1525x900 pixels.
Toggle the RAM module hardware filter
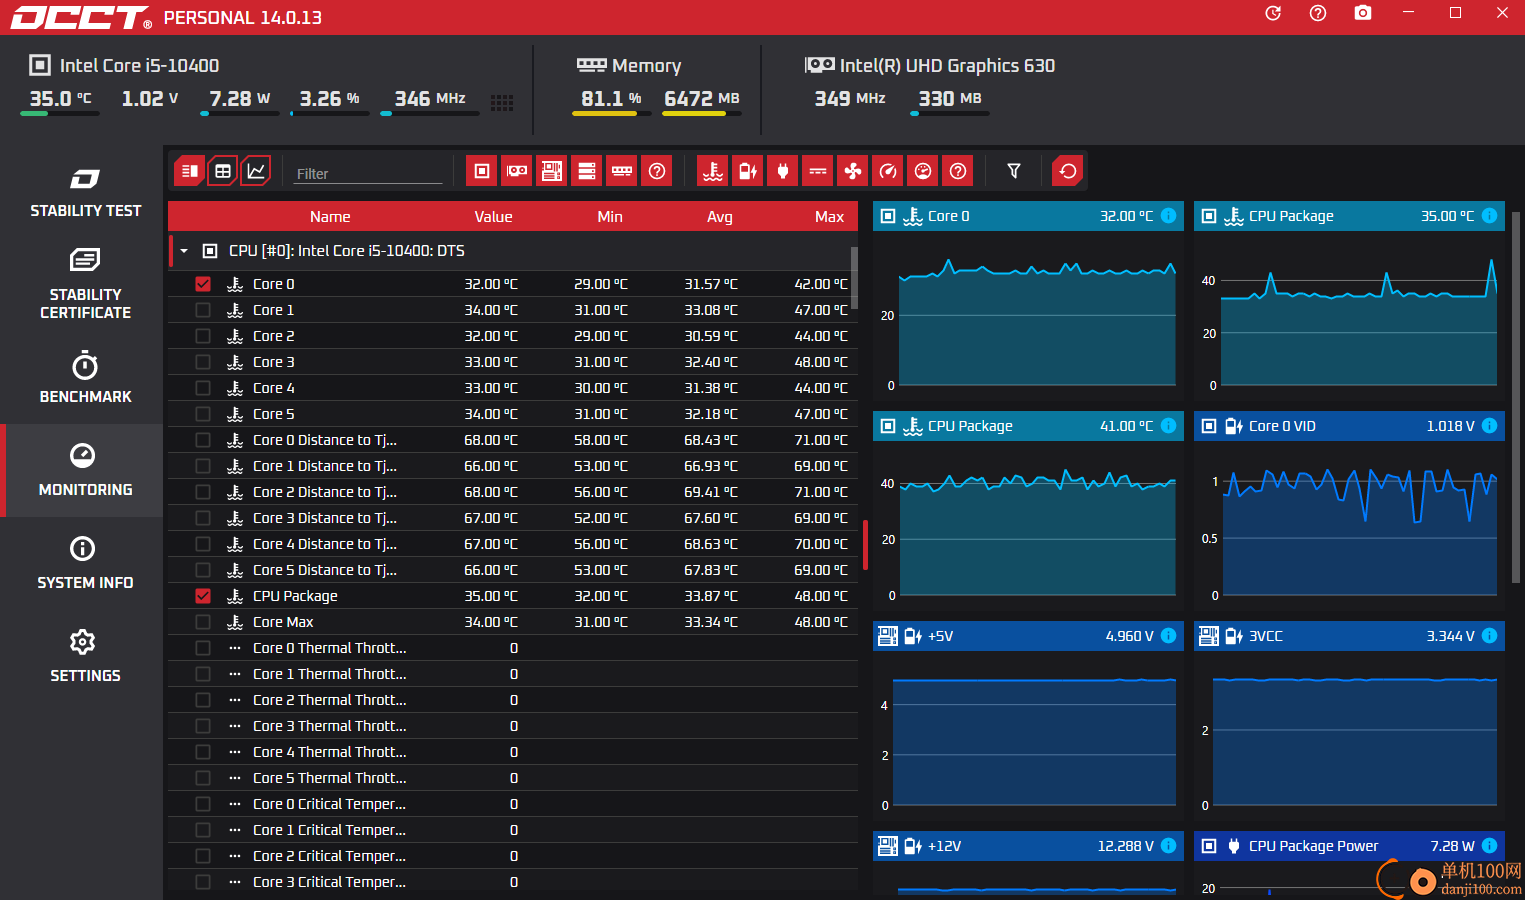(x=622, y=171)
